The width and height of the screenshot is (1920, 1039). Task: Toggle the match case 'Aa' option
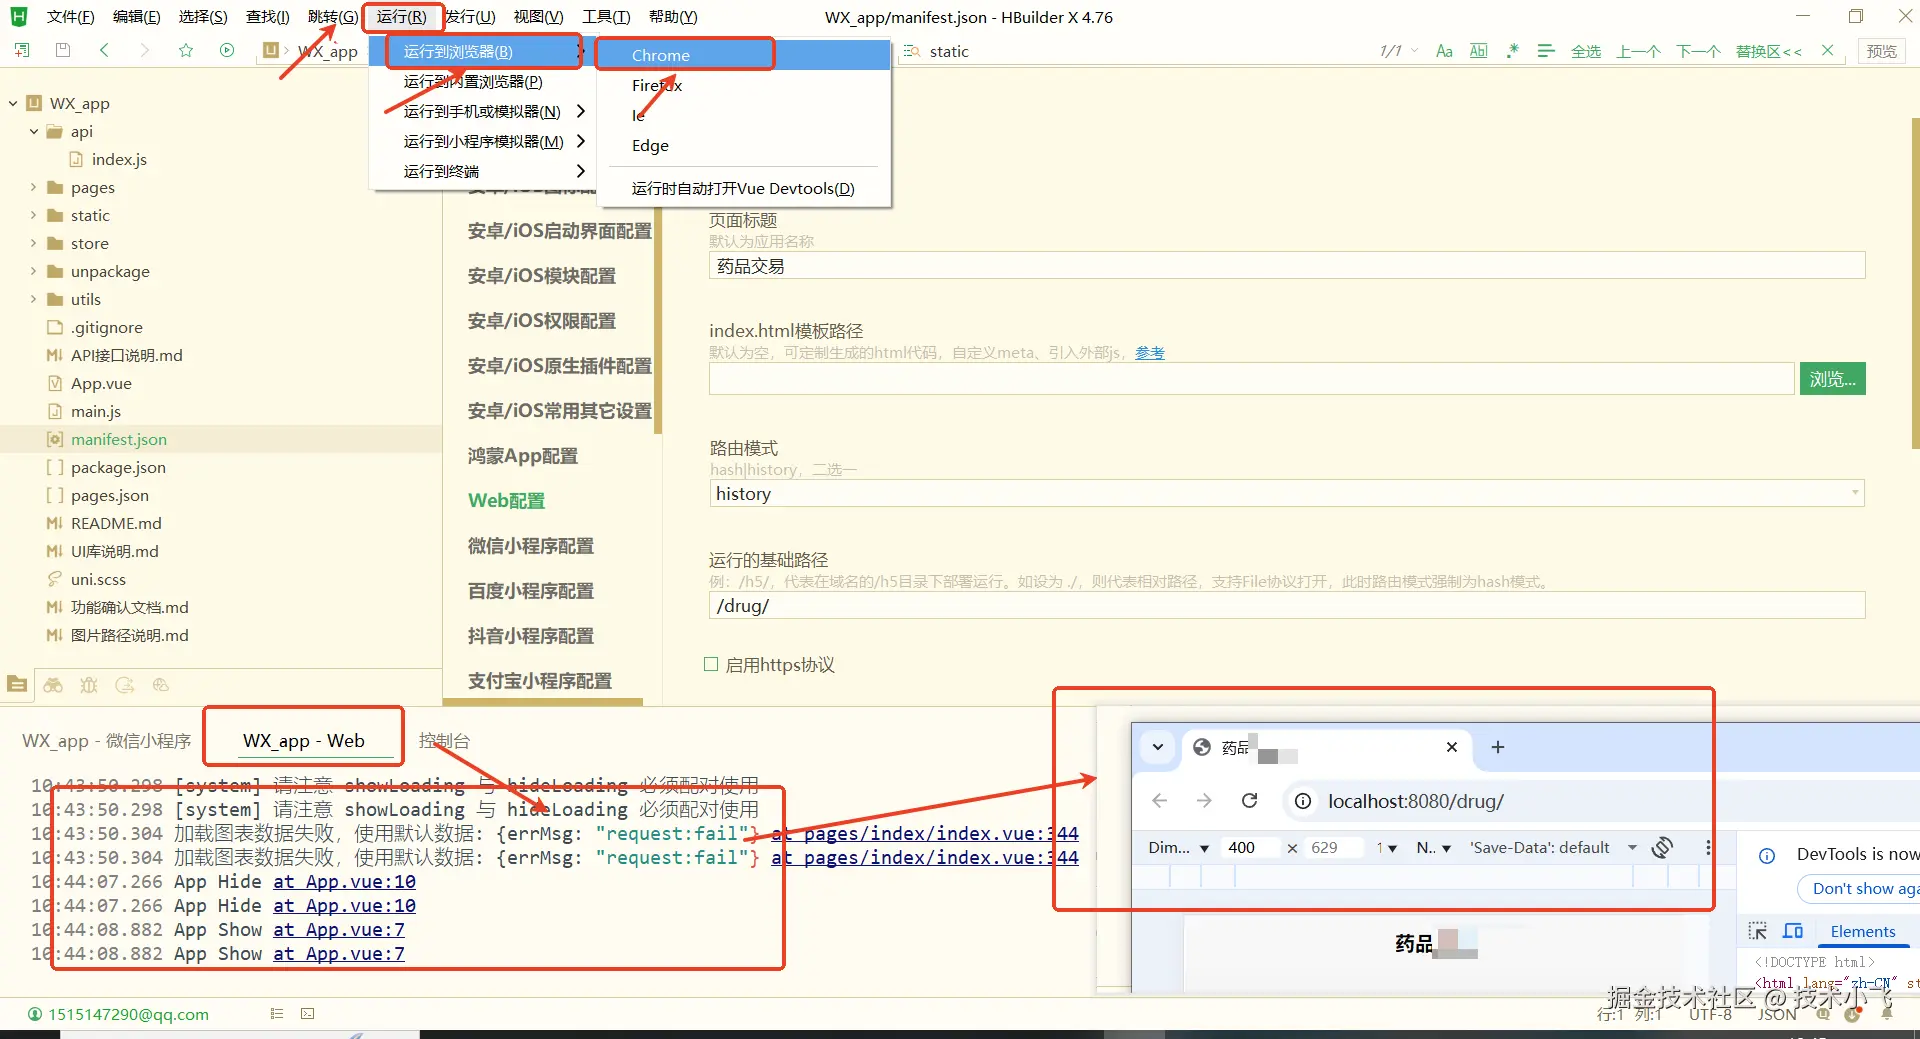1444,51
